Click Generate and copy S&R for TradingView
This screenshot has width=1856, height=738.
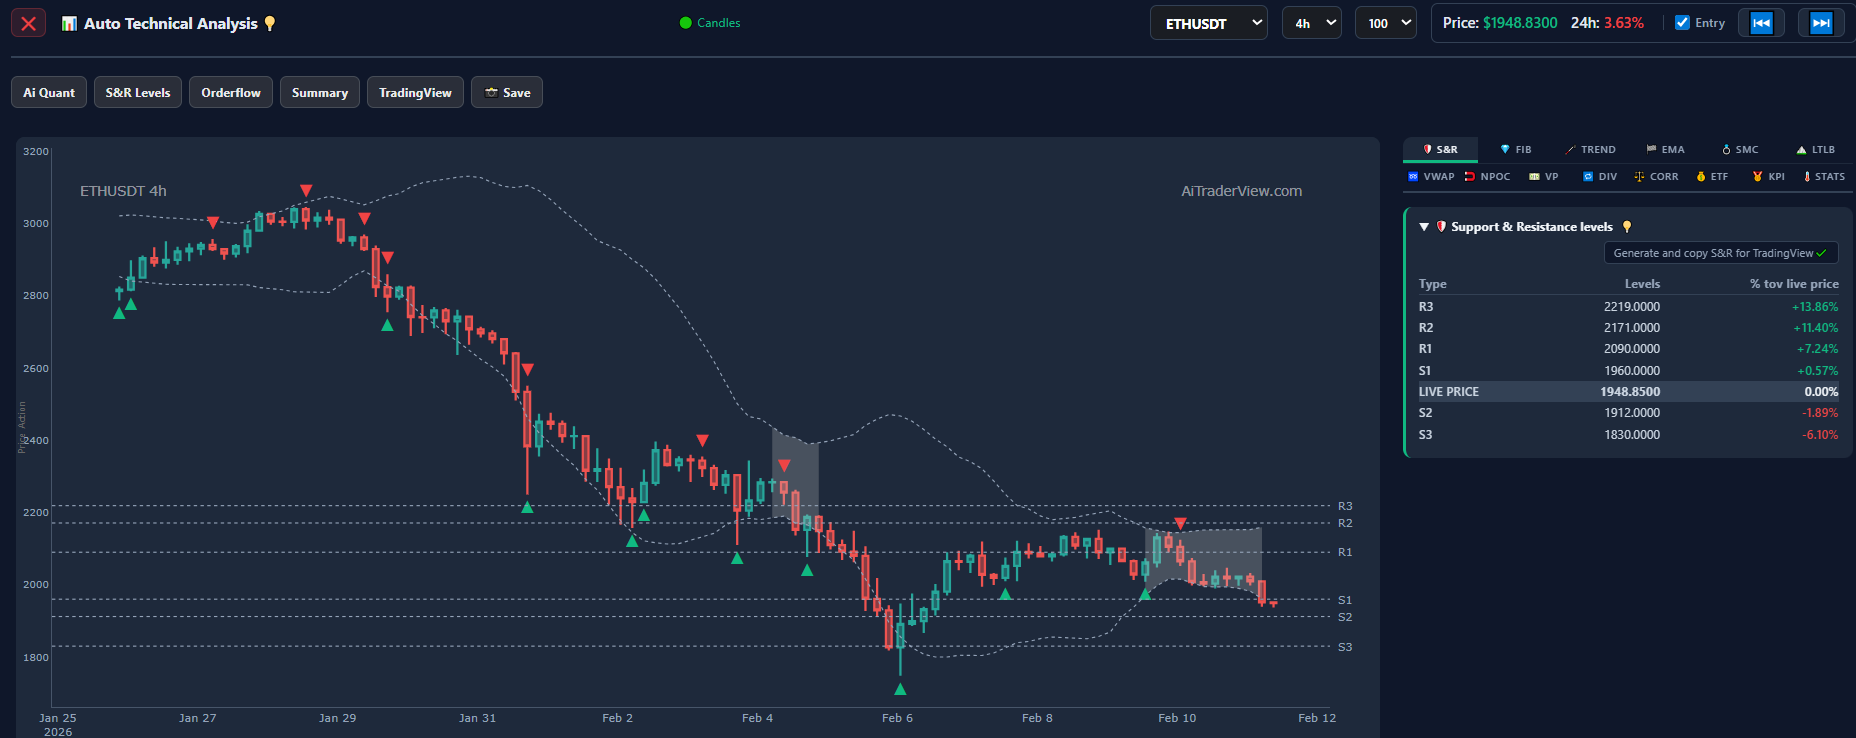click(1720, 253)
